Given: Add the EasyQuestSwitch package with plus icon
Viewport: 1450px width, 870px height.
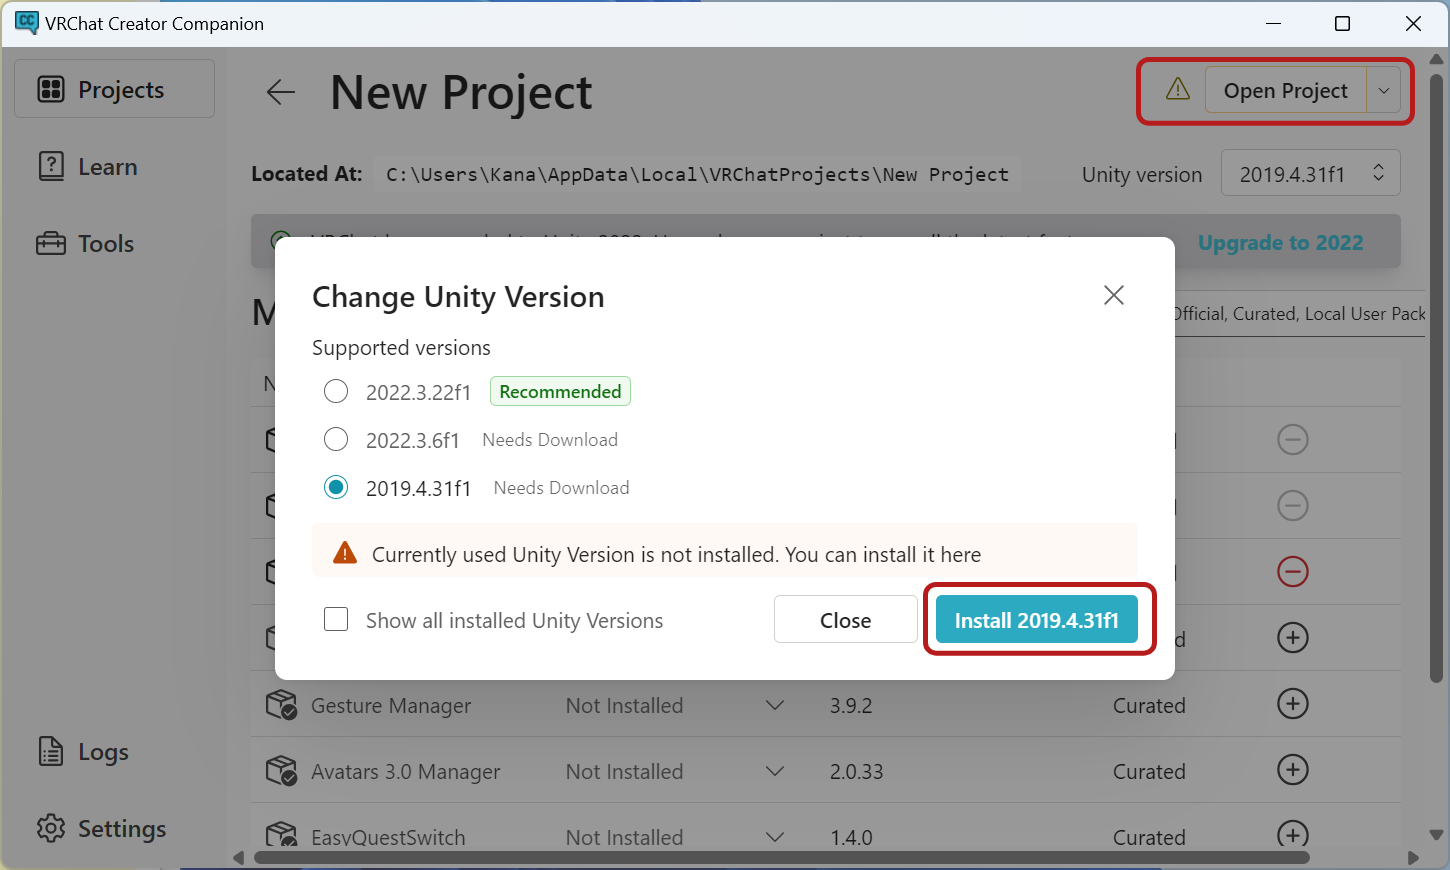Looking at the screenshot, I should tap(1293, 834).
